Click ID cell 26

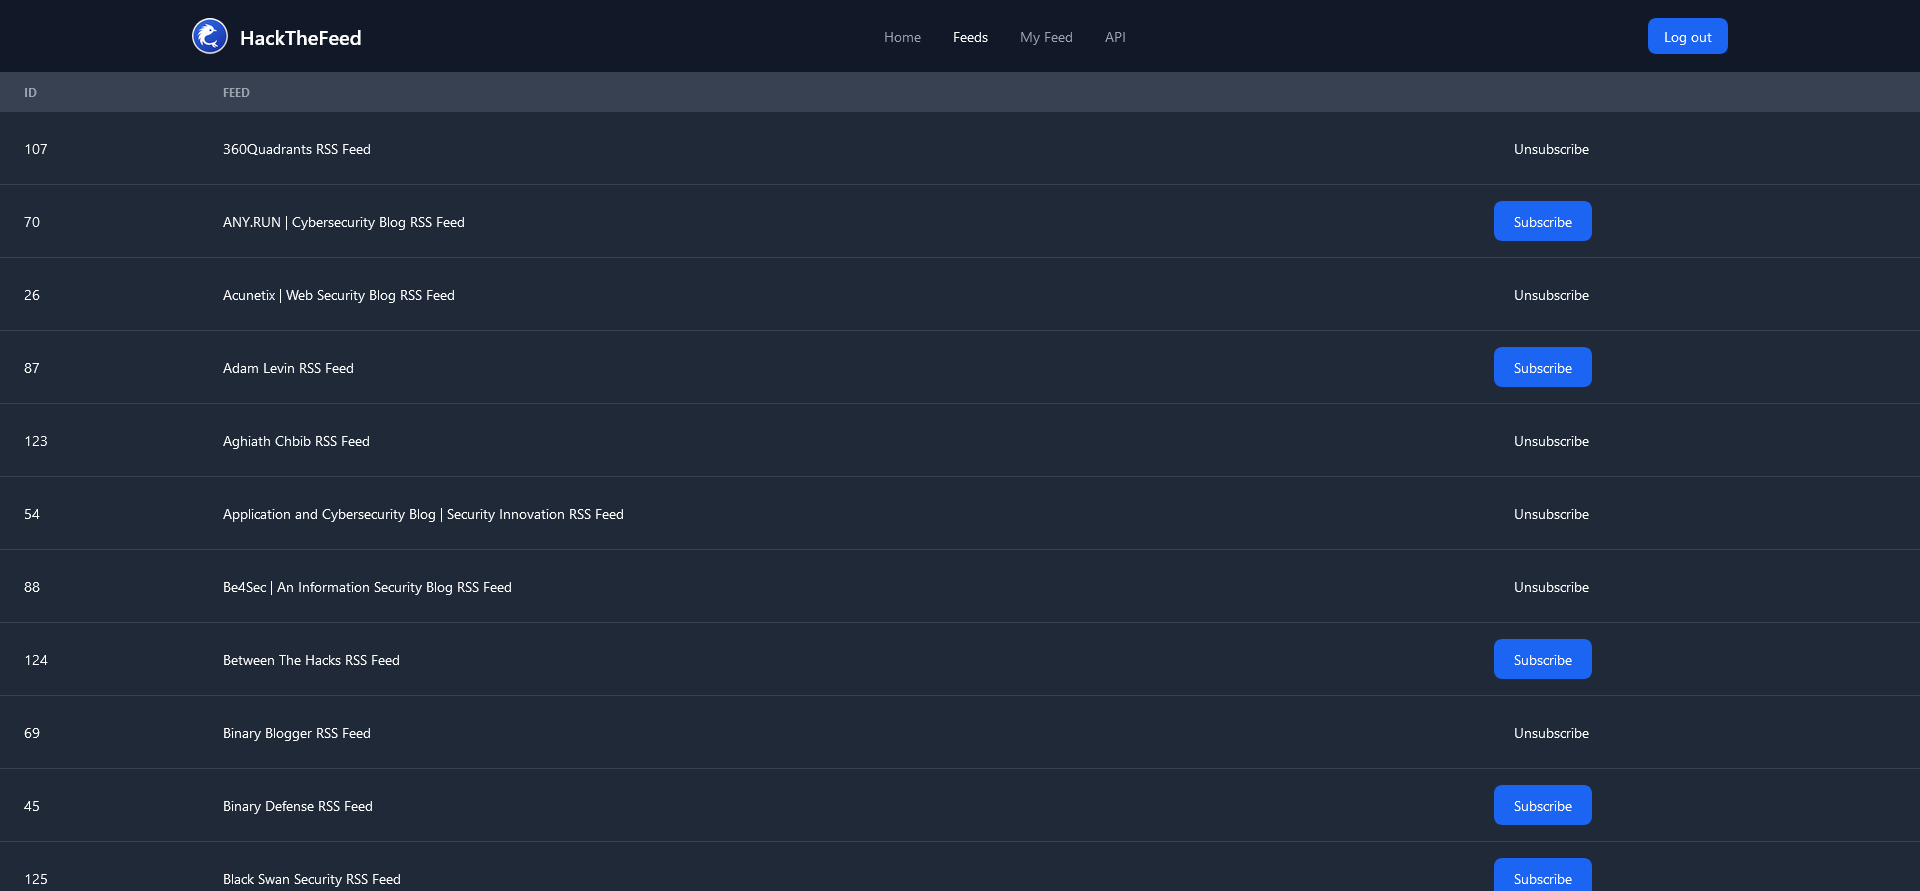tap(32, 295)
